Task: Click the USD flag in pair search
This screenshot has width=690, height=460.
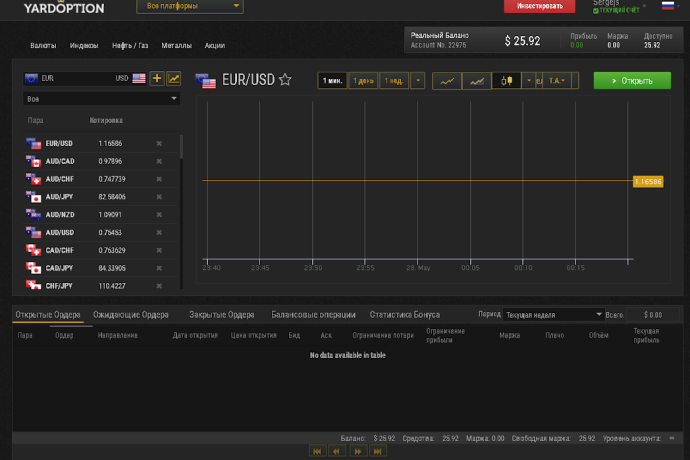Action: click(139, 78)
